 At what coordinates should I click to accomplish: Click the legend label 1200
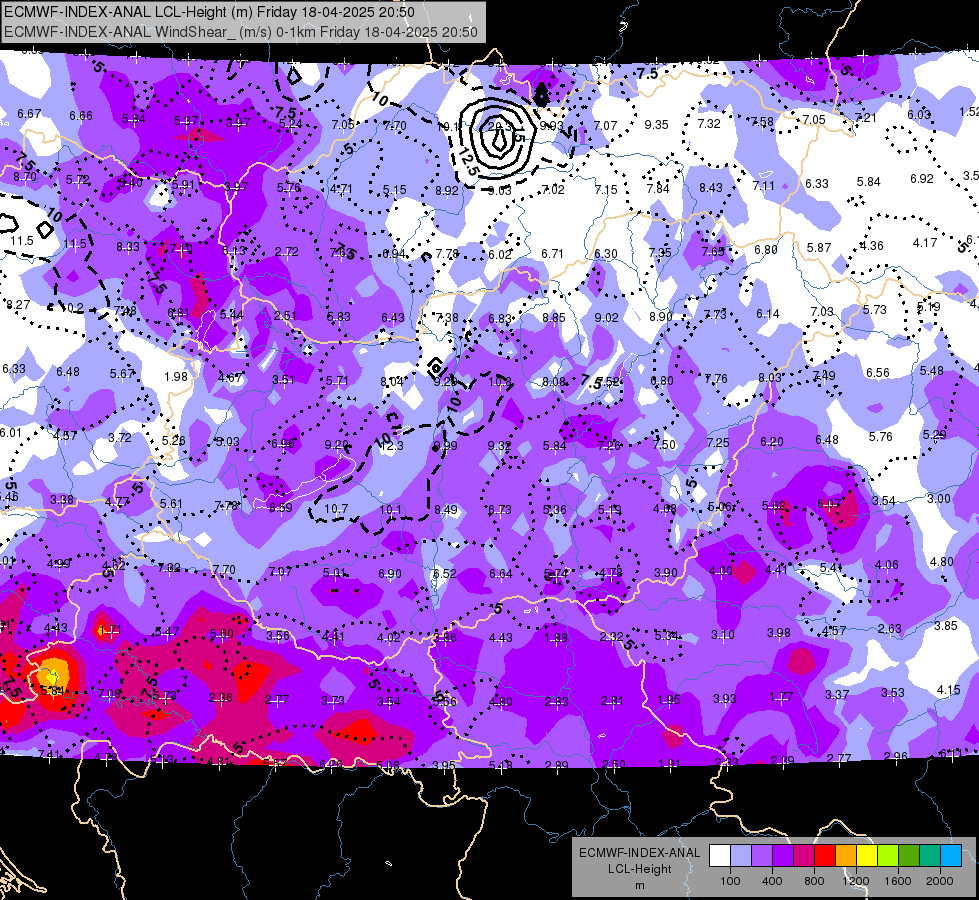click(855, 881)
